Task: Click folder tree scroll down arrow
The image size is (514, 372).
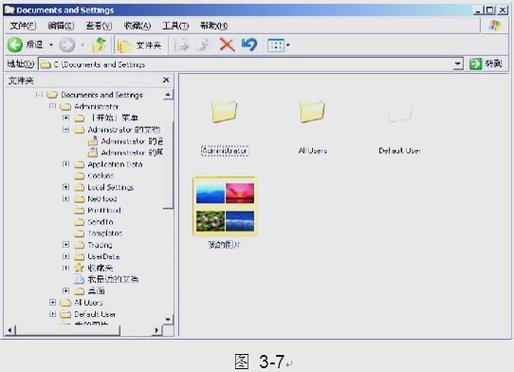Action: [x=168, y=319]
